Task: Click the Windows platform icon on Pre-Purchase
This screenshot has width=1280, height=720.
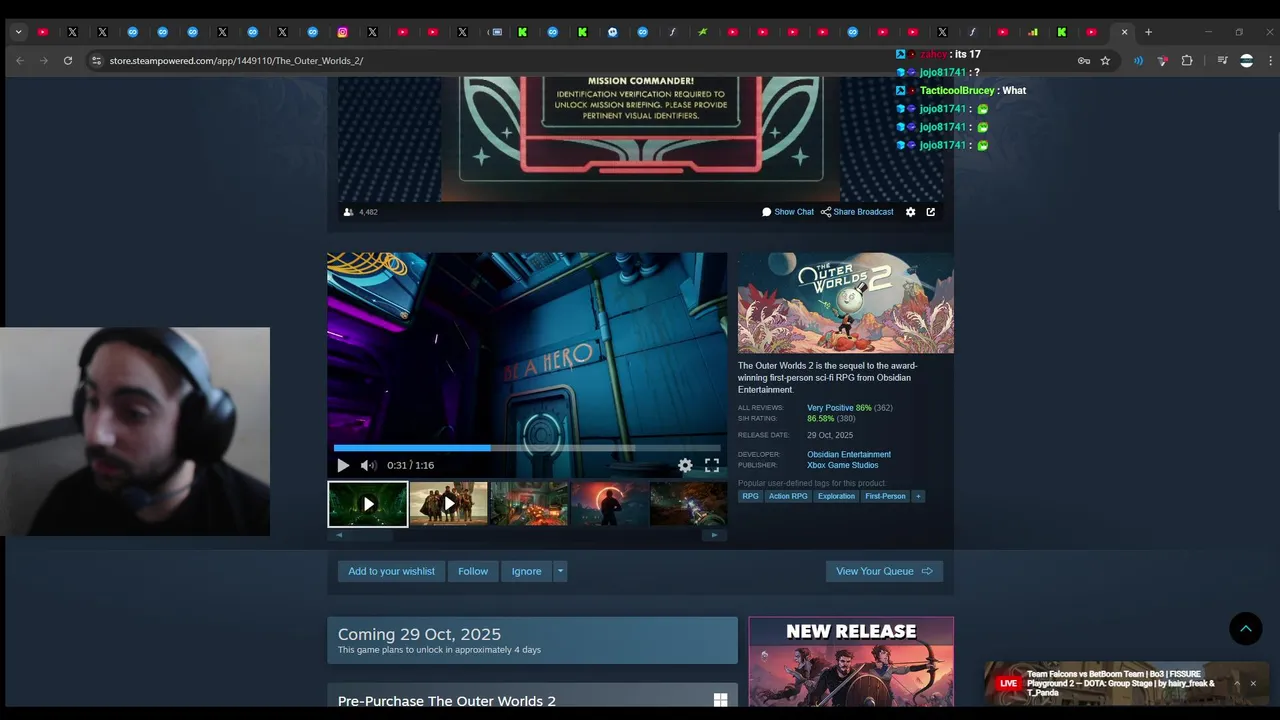Action: click(720, 700)
